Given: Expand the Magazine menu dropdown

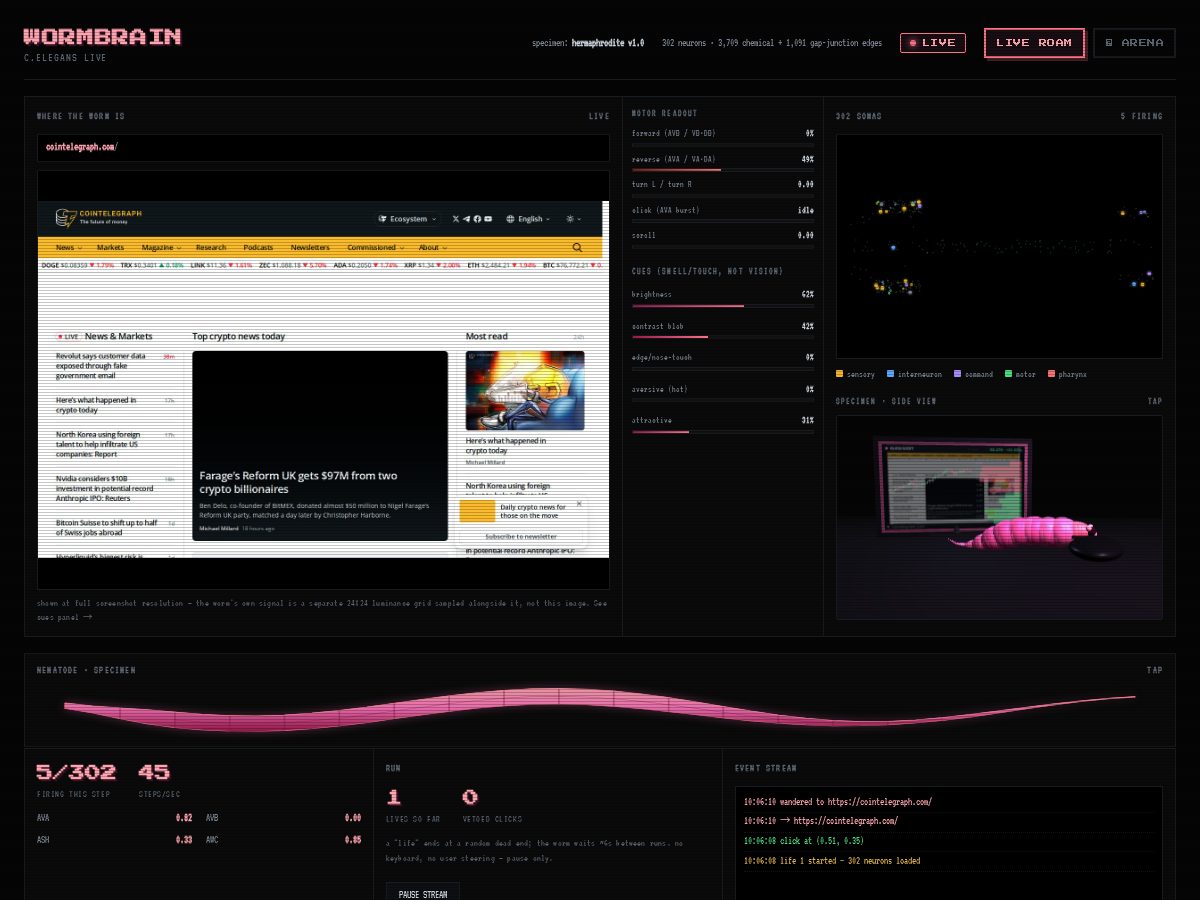Looking at the screenshot, I should (x=161, y=247).
